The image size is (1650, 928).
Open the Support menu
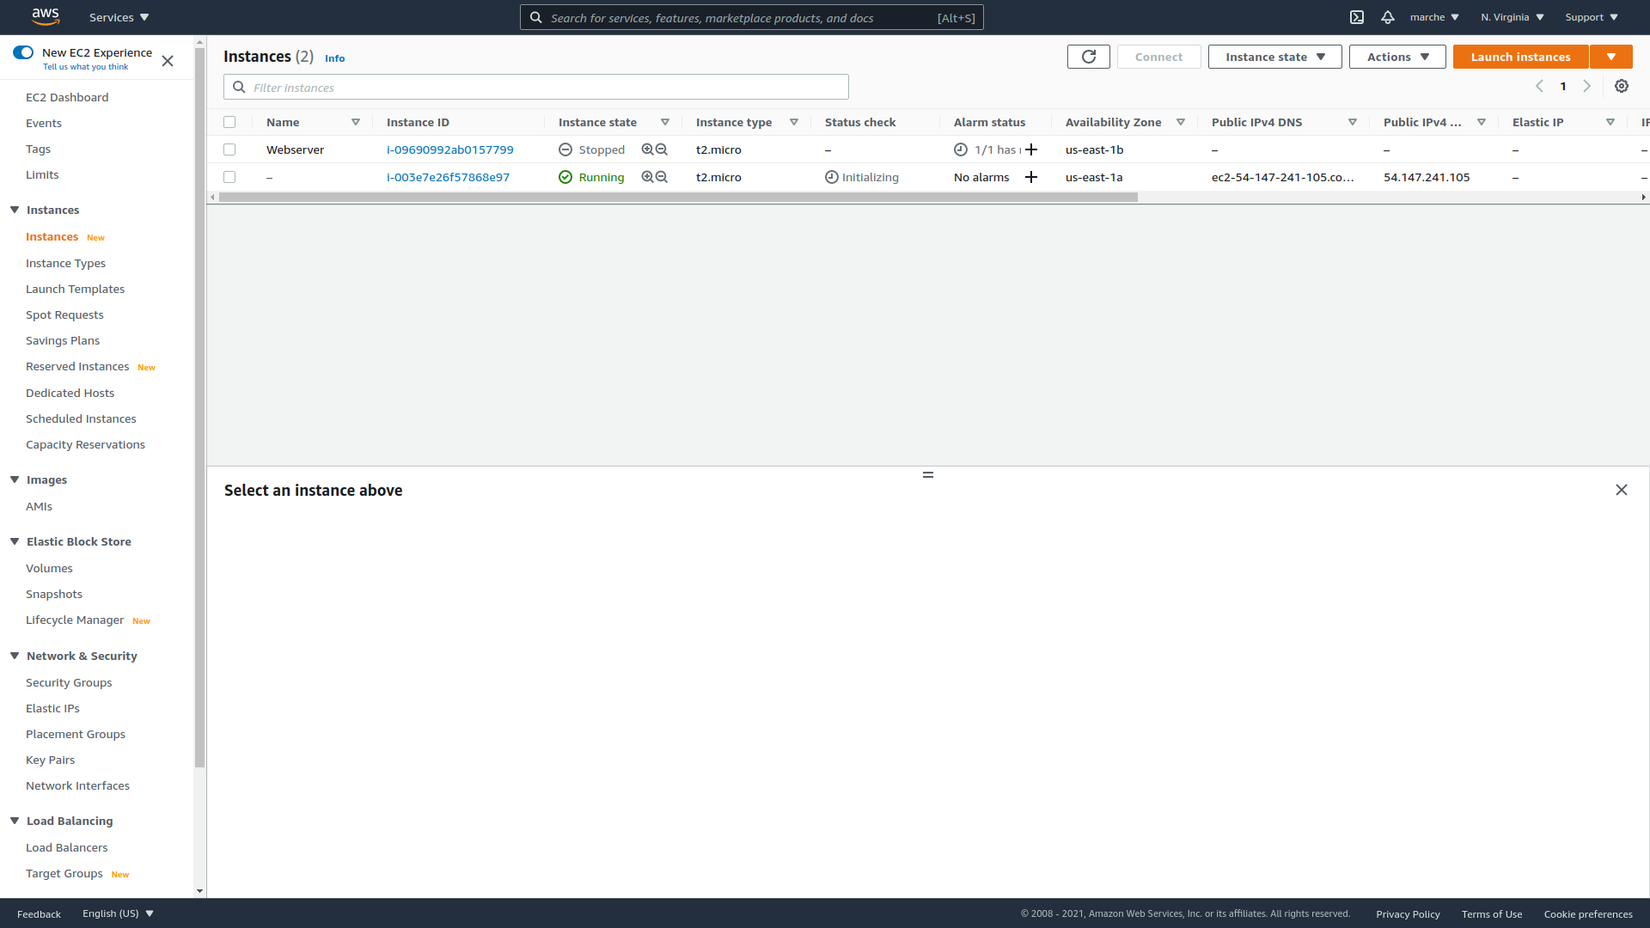(x=1591, y=17)
